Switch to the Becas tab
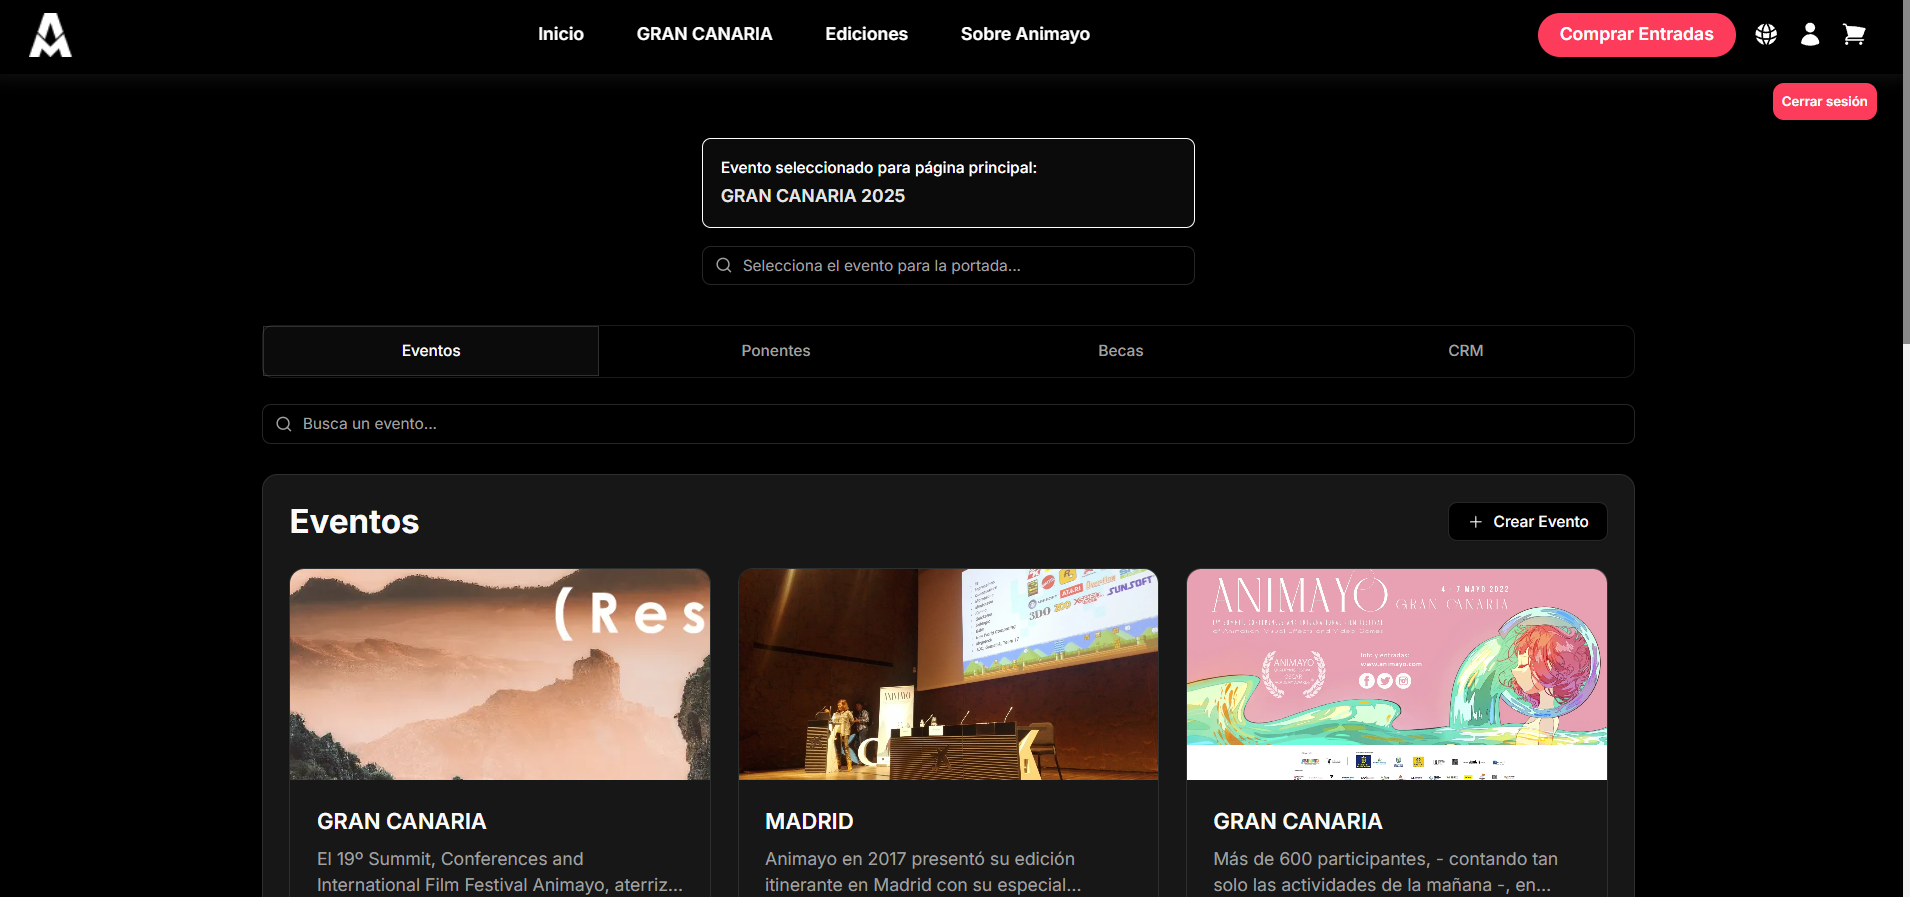This screenshot has height=897, width=1910. (1121, 351)
